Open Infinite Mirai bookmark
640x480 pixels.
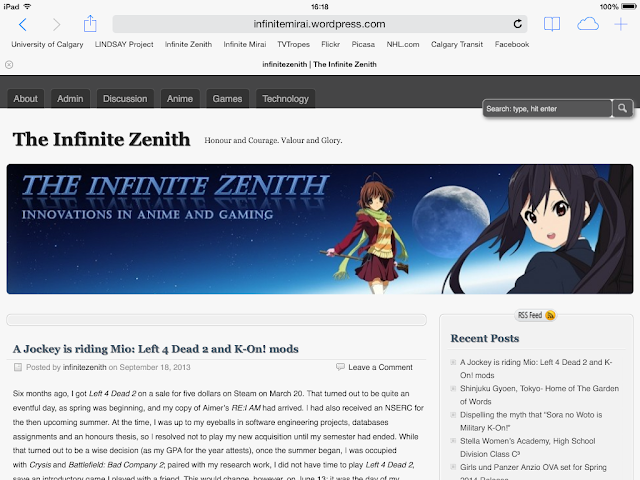point(244,44)
